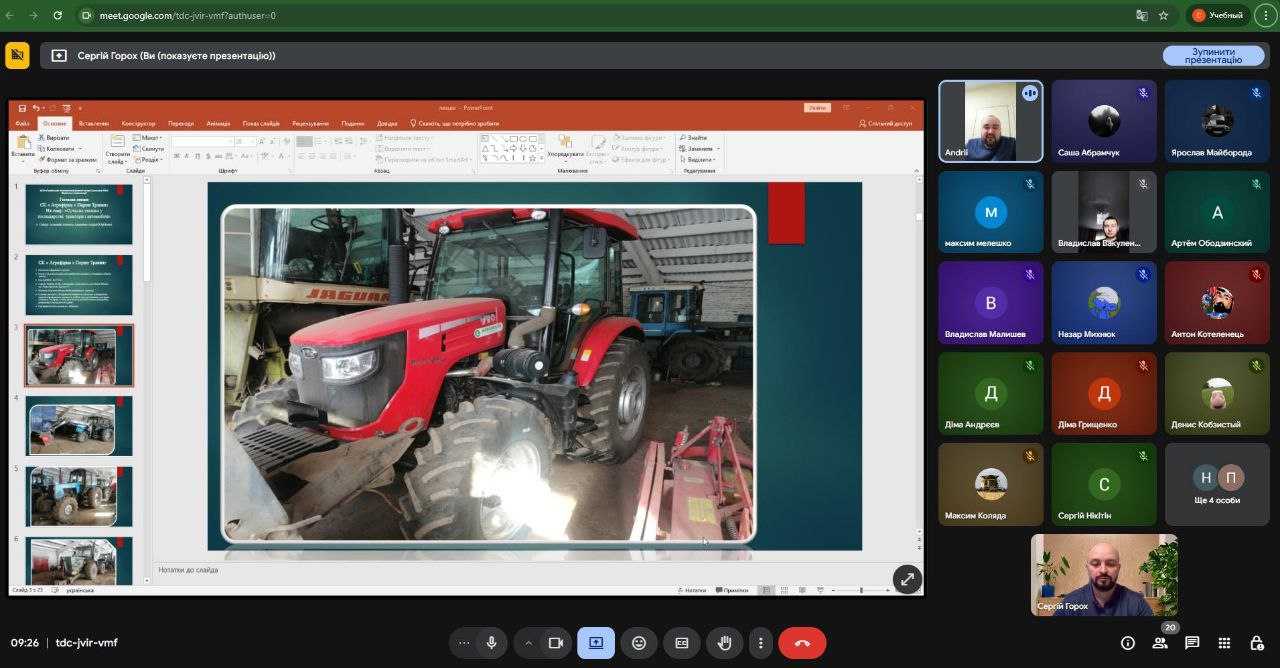Click the expand arrows icon over the presentation

point(907,579)
